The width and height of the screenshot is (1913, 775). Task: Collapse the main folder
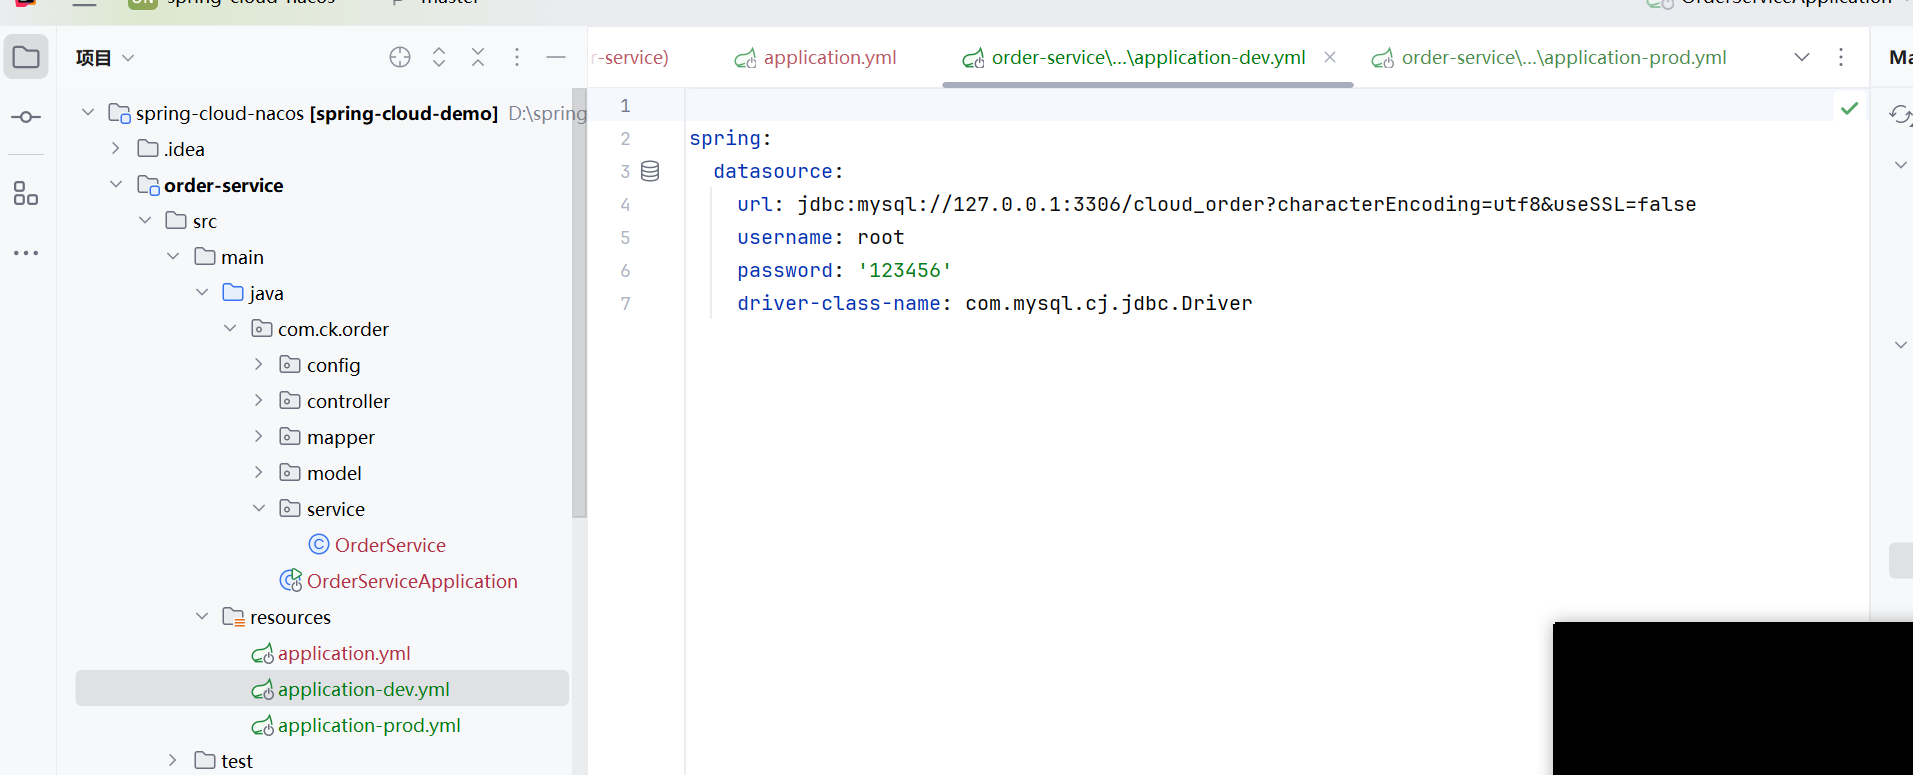tap(173, 256)
